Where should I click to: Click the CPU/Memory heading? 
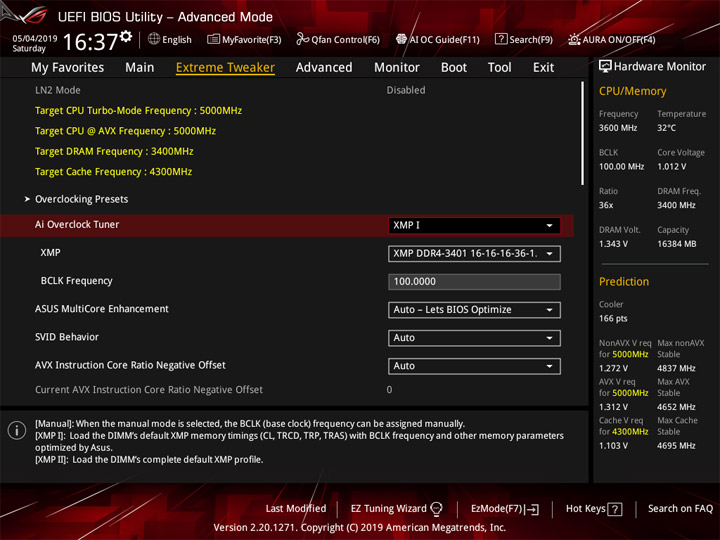pyautogui.click(x=632, y=91)
